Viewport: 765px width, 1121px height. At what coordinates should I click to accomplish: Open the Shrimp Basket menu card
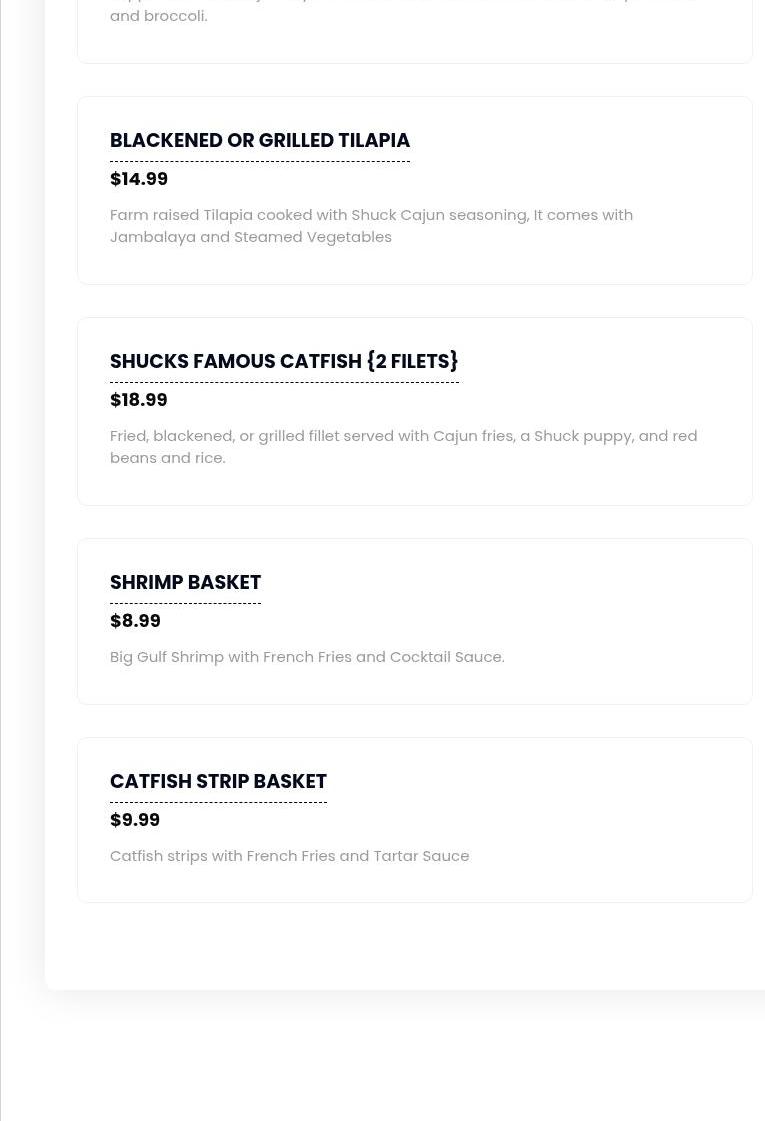(415, 621)
